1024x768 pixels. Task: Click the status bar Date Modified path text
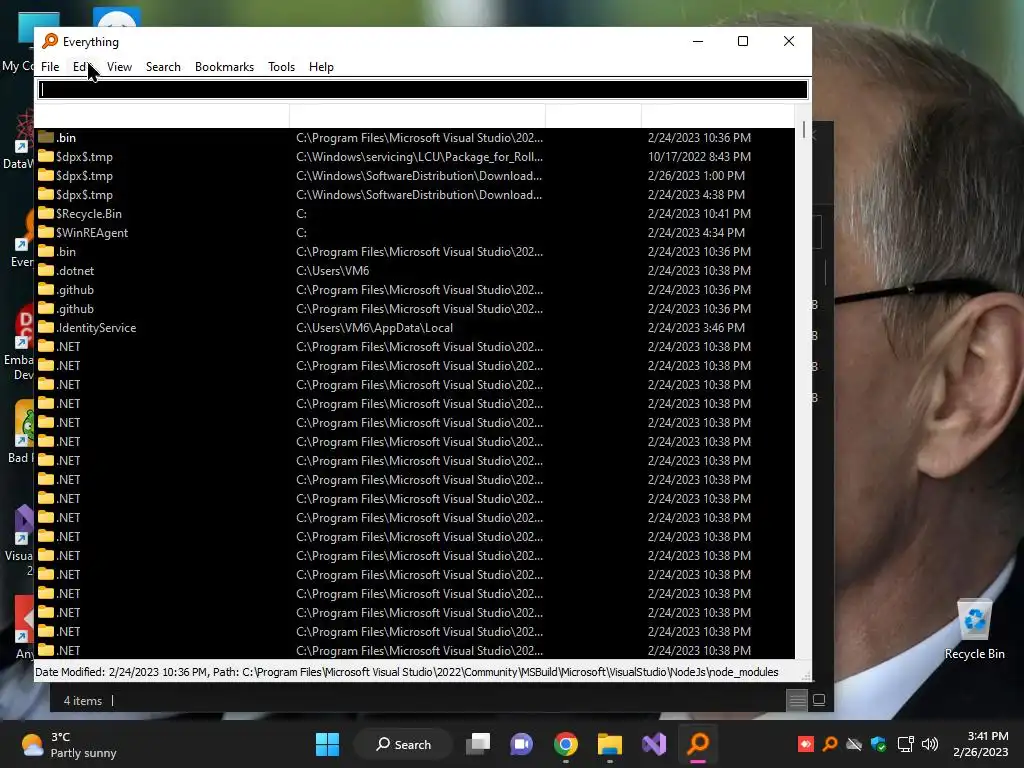406,672
